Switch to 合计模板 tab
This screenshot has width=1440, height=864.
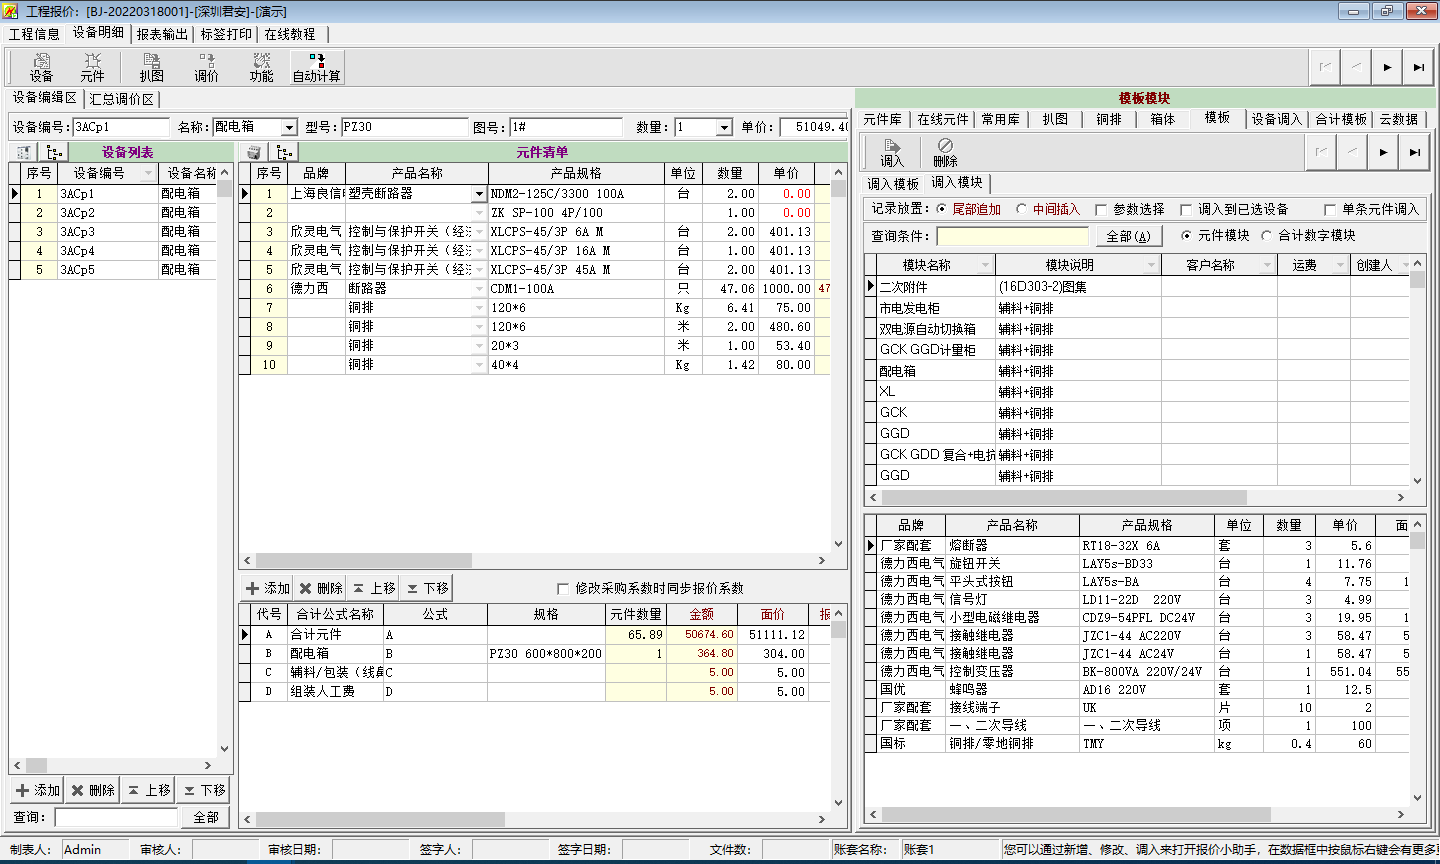pos(1341,119)
